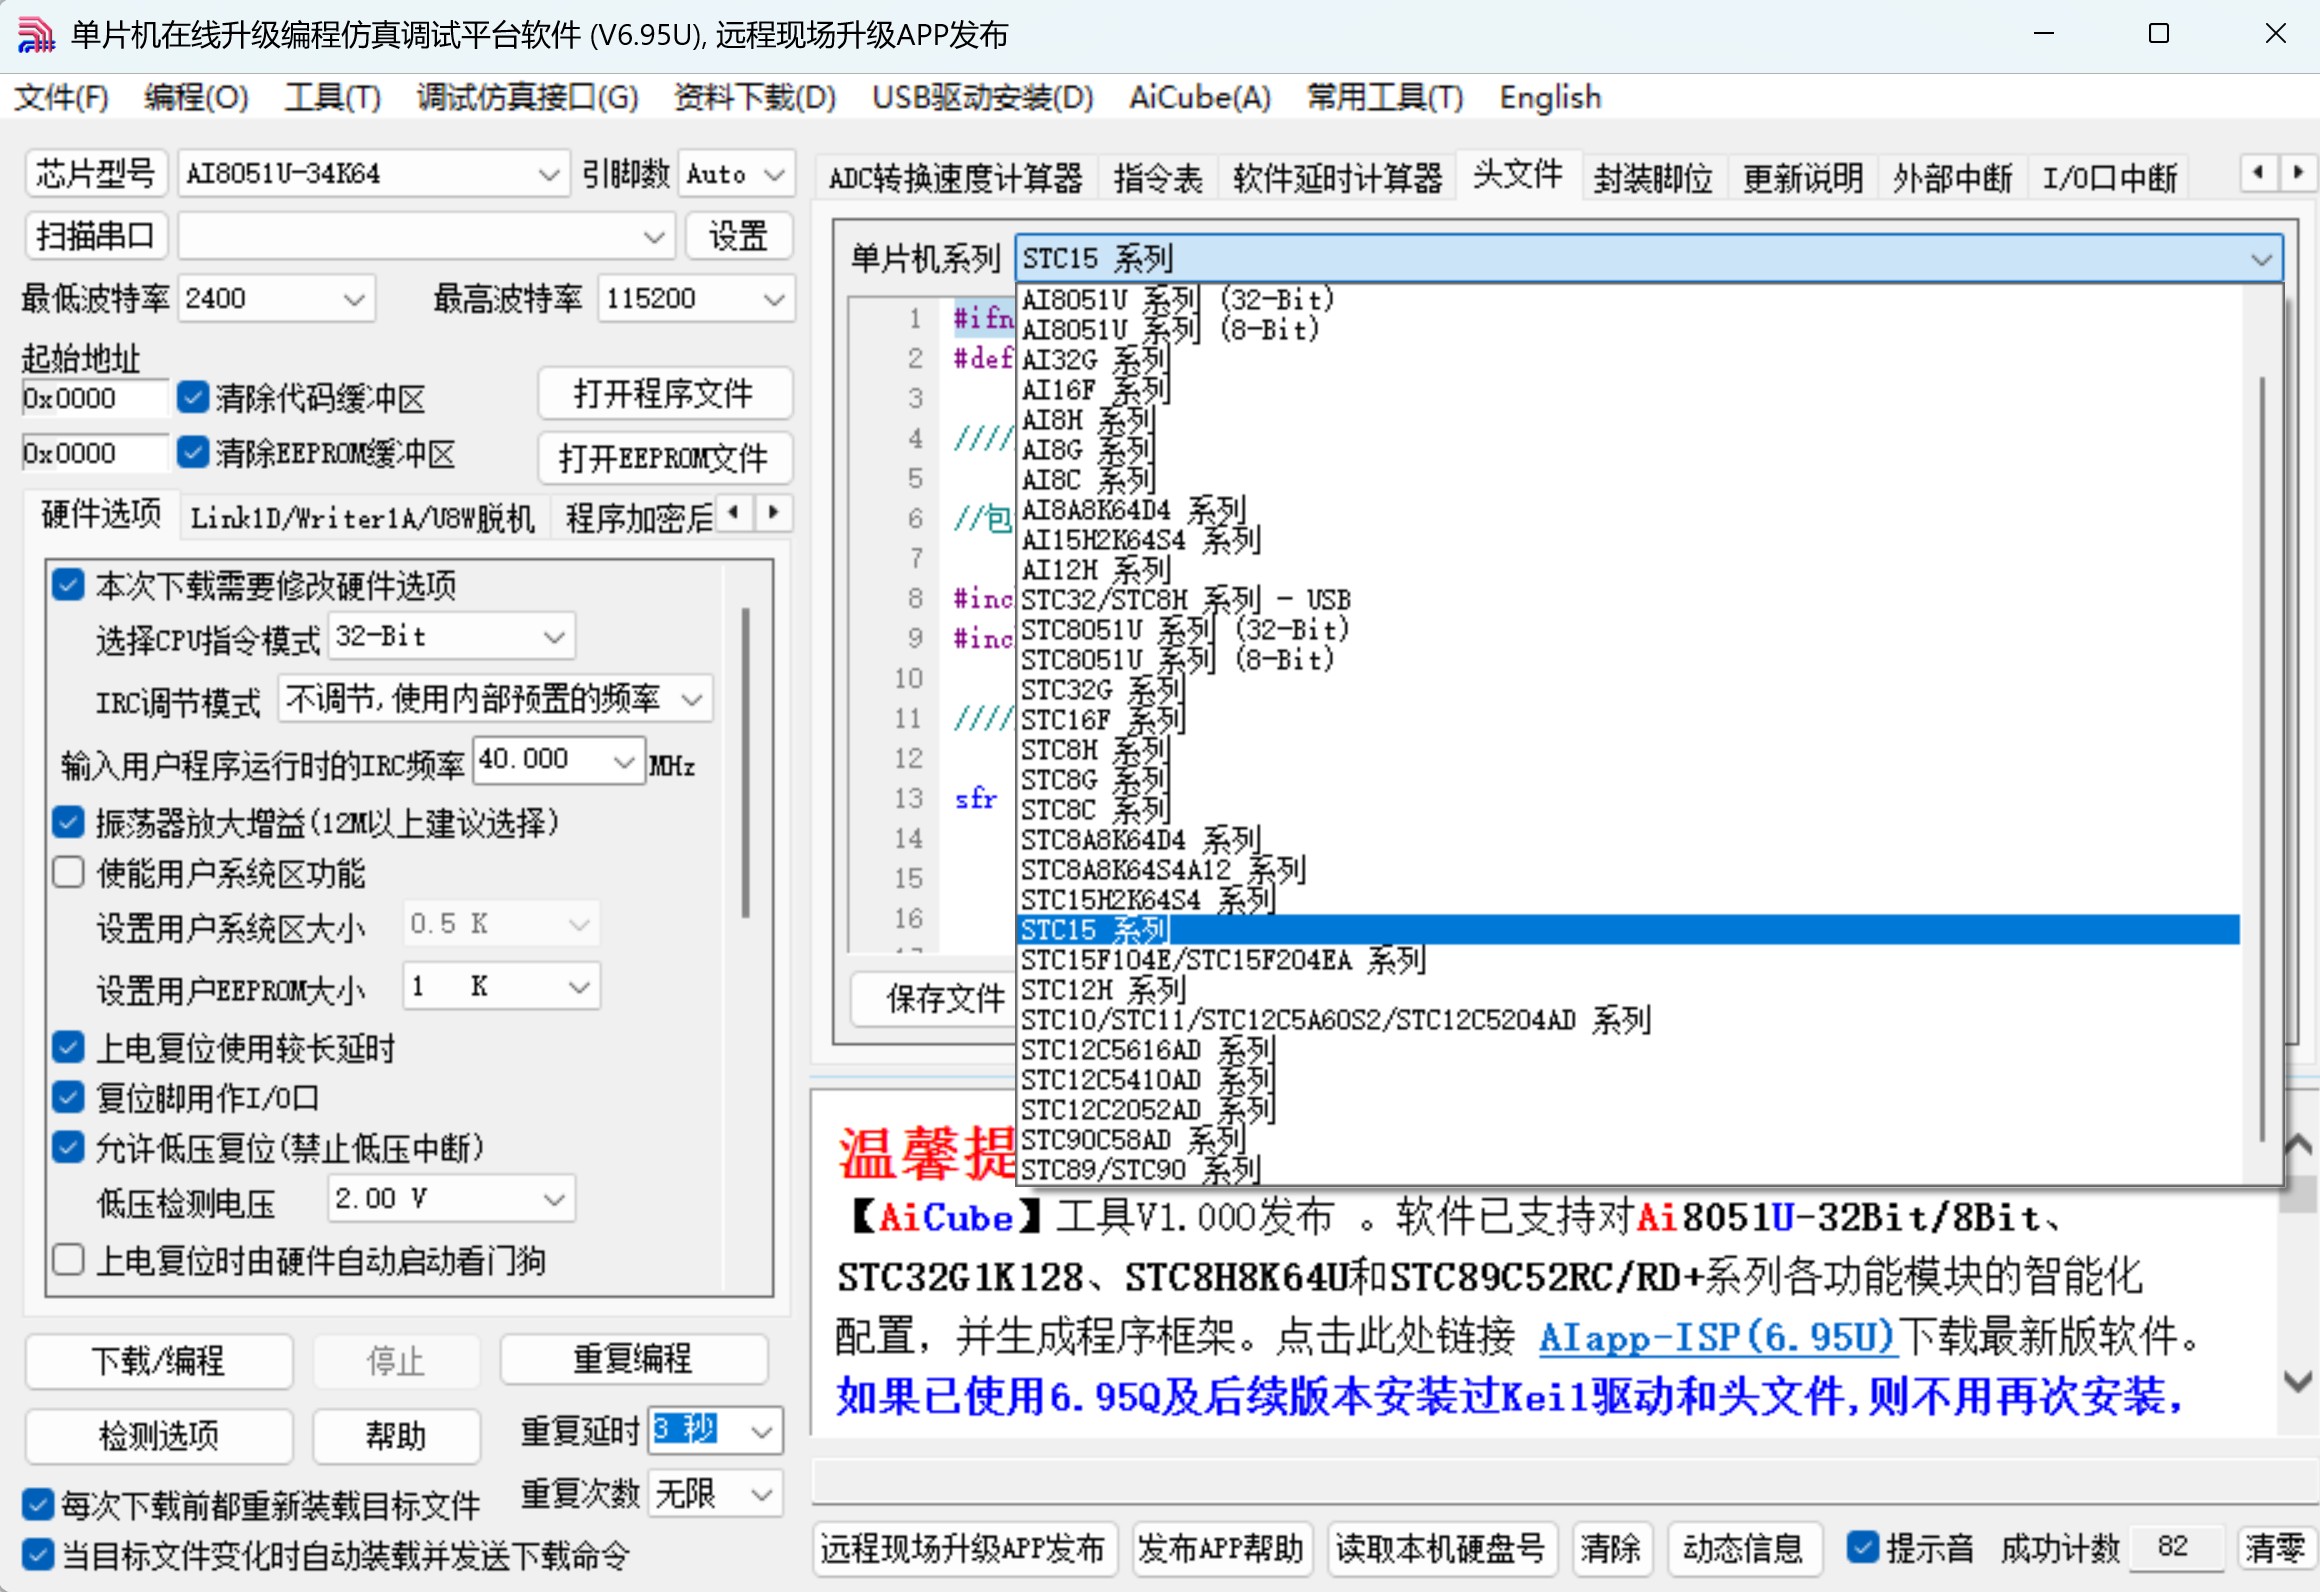The image size is (2320, 1592).
Task: Open the IRC频率 40.000 dropdown
Action: pyautogui.click(x=559, y=761)
